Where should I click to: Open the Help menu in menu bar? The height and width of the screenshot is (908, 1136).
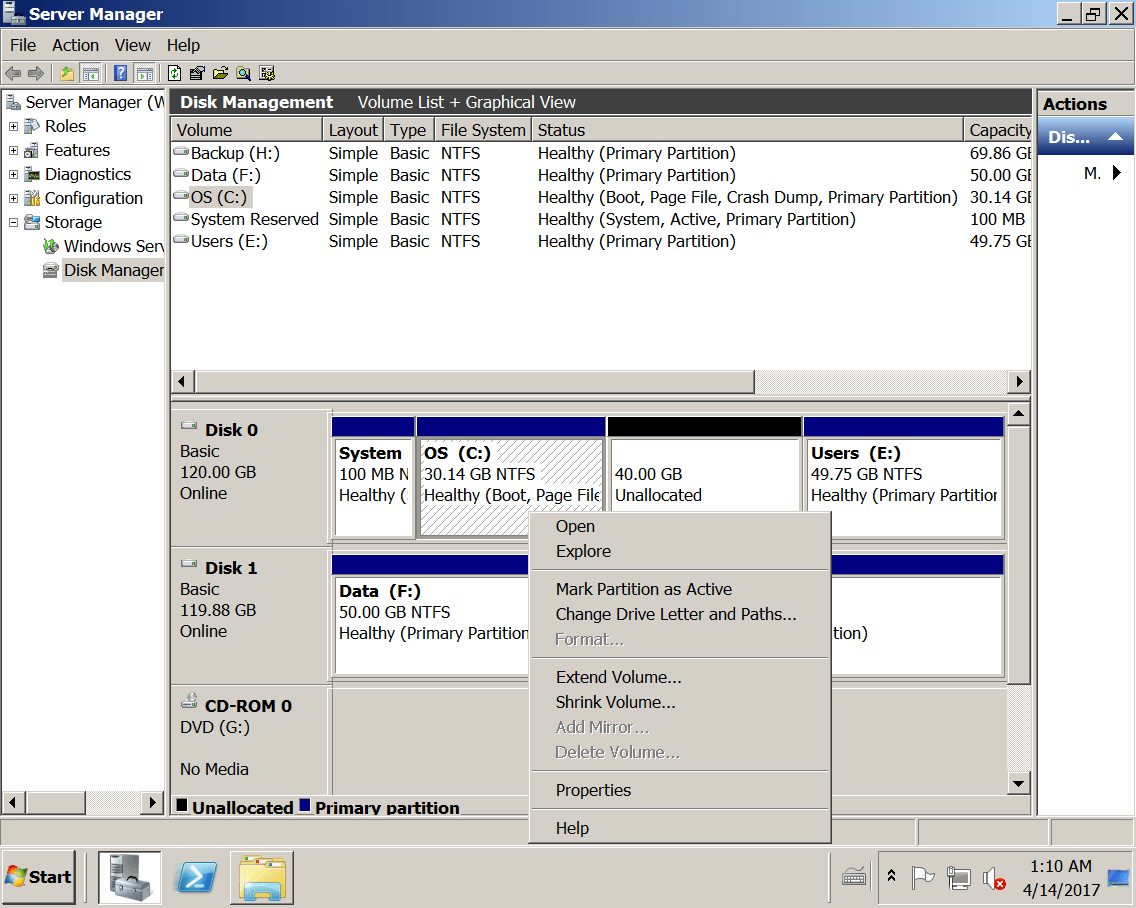(183, 45)
